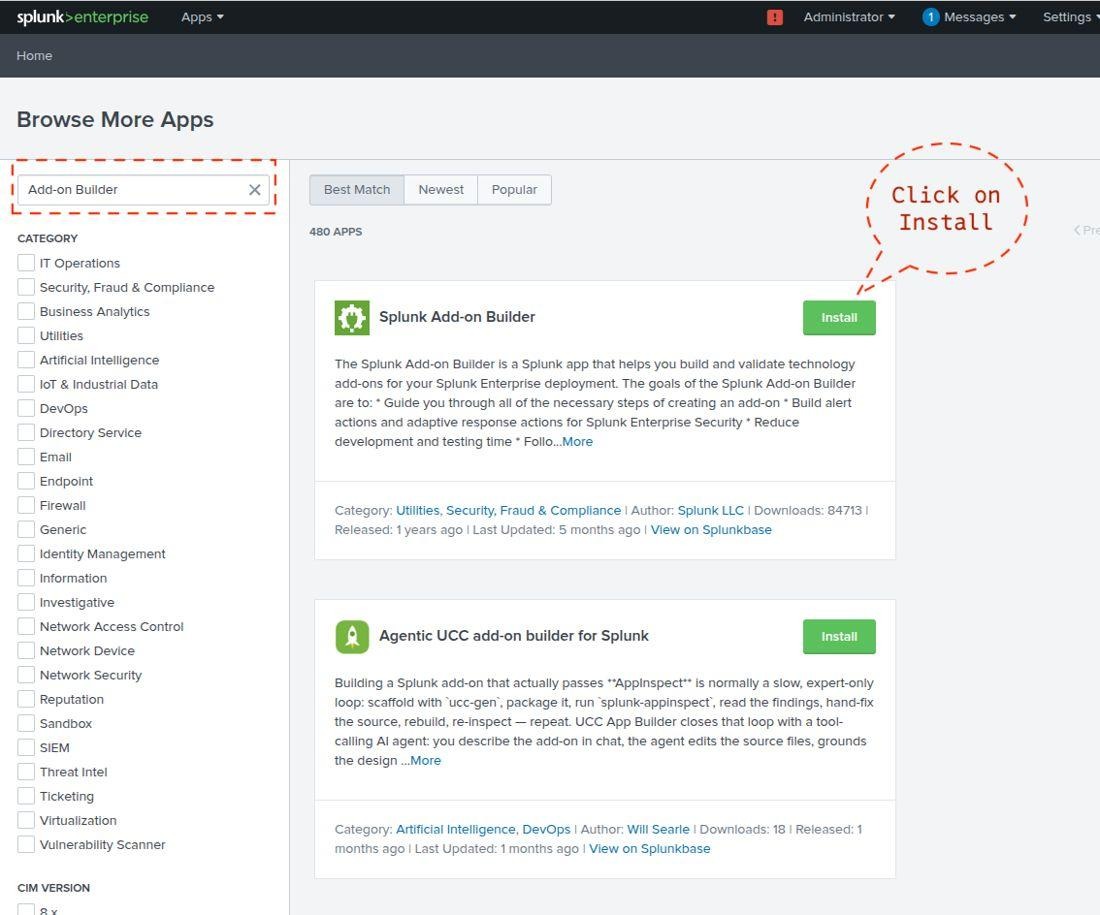This screenshot has width=1100, height=915.
Task: Open the Apps dropdown menu
Action: (x=202, y=17)
